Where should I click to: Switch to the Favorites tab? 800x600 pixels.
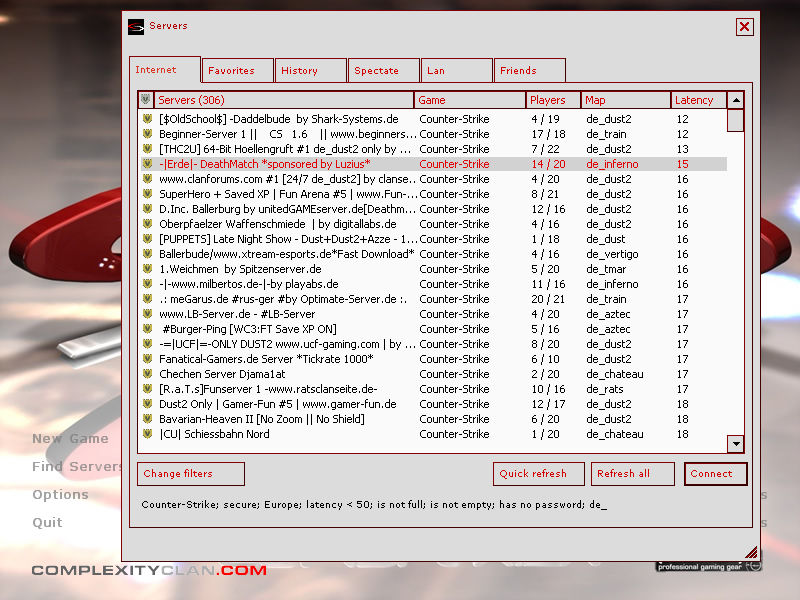coord(230,71)
